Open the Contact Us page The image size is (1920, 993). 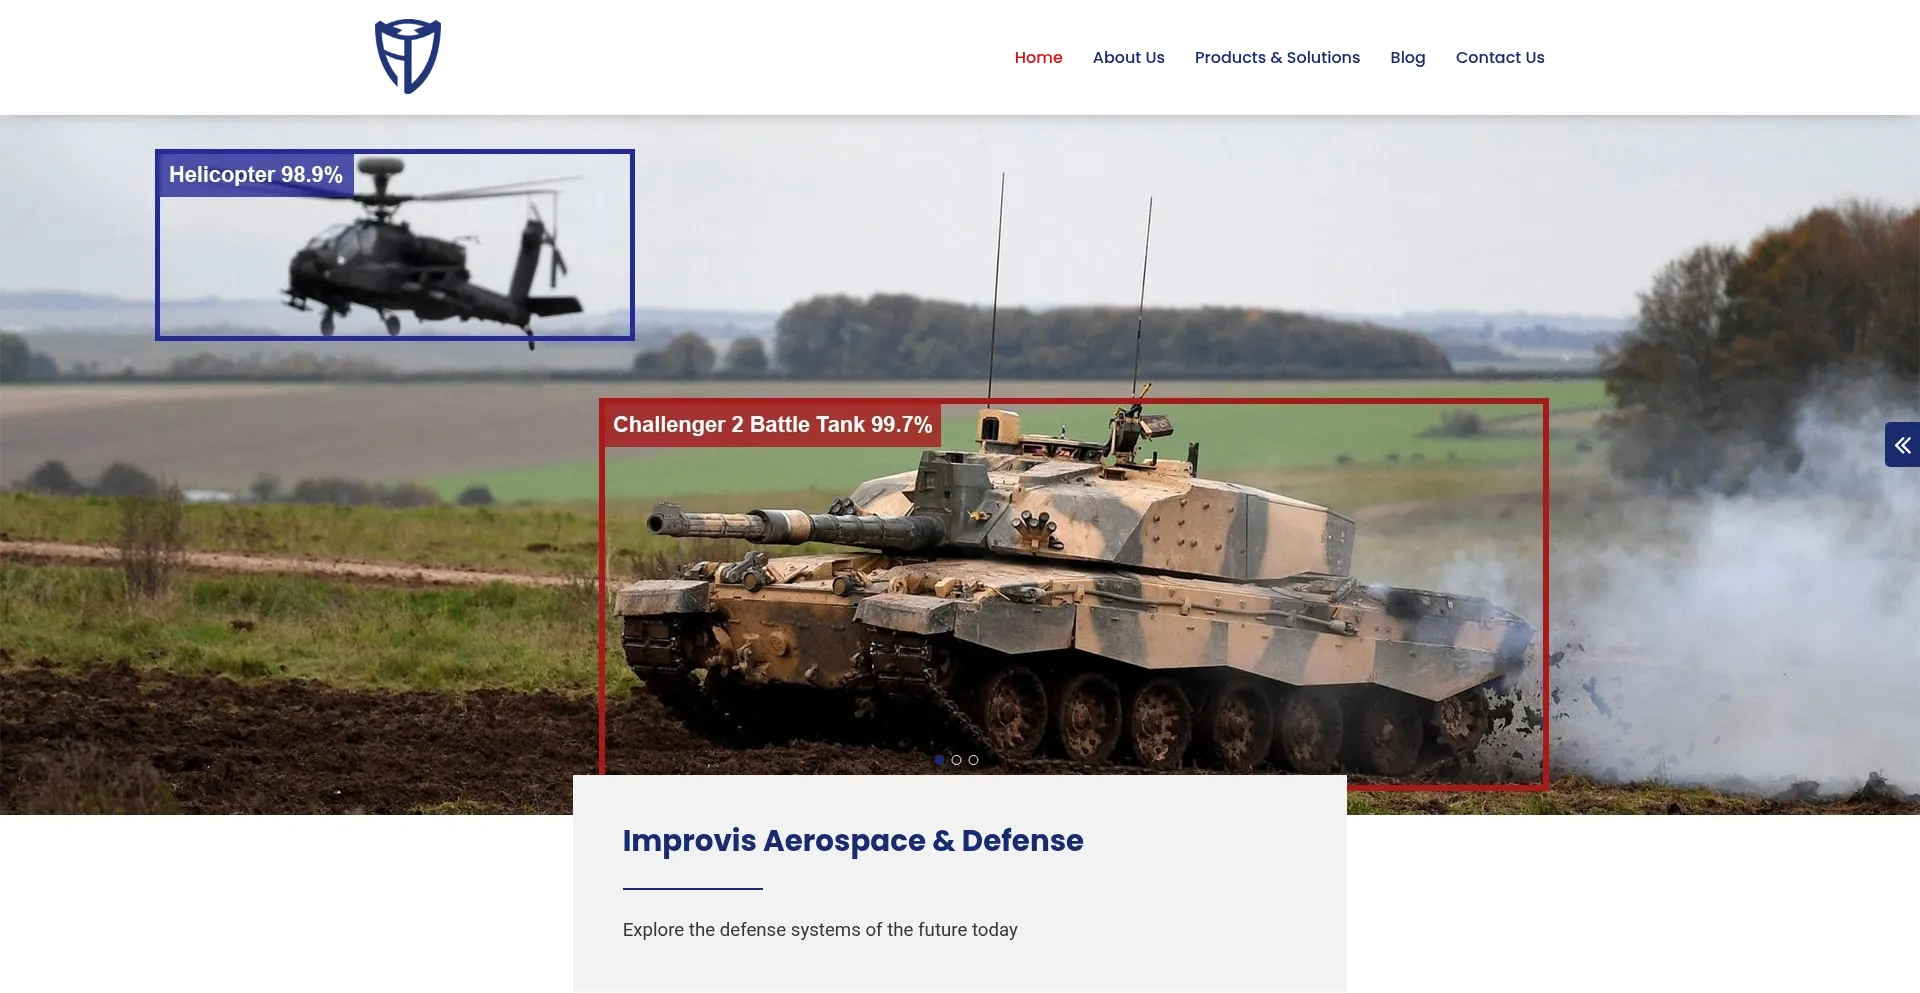[x=1499, y=58]
